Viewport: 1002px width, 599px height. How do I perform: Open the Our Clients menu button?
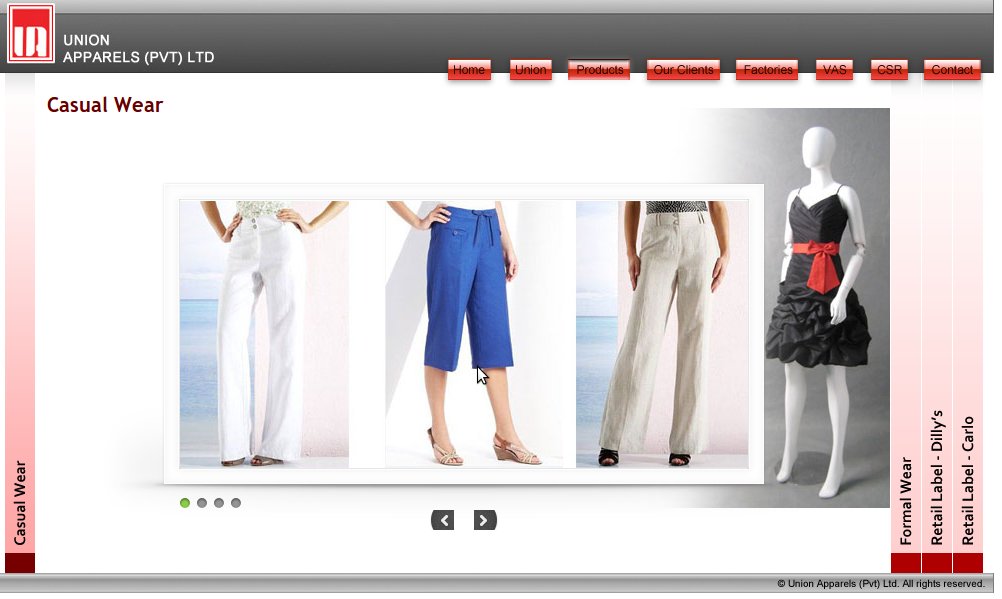683,70
